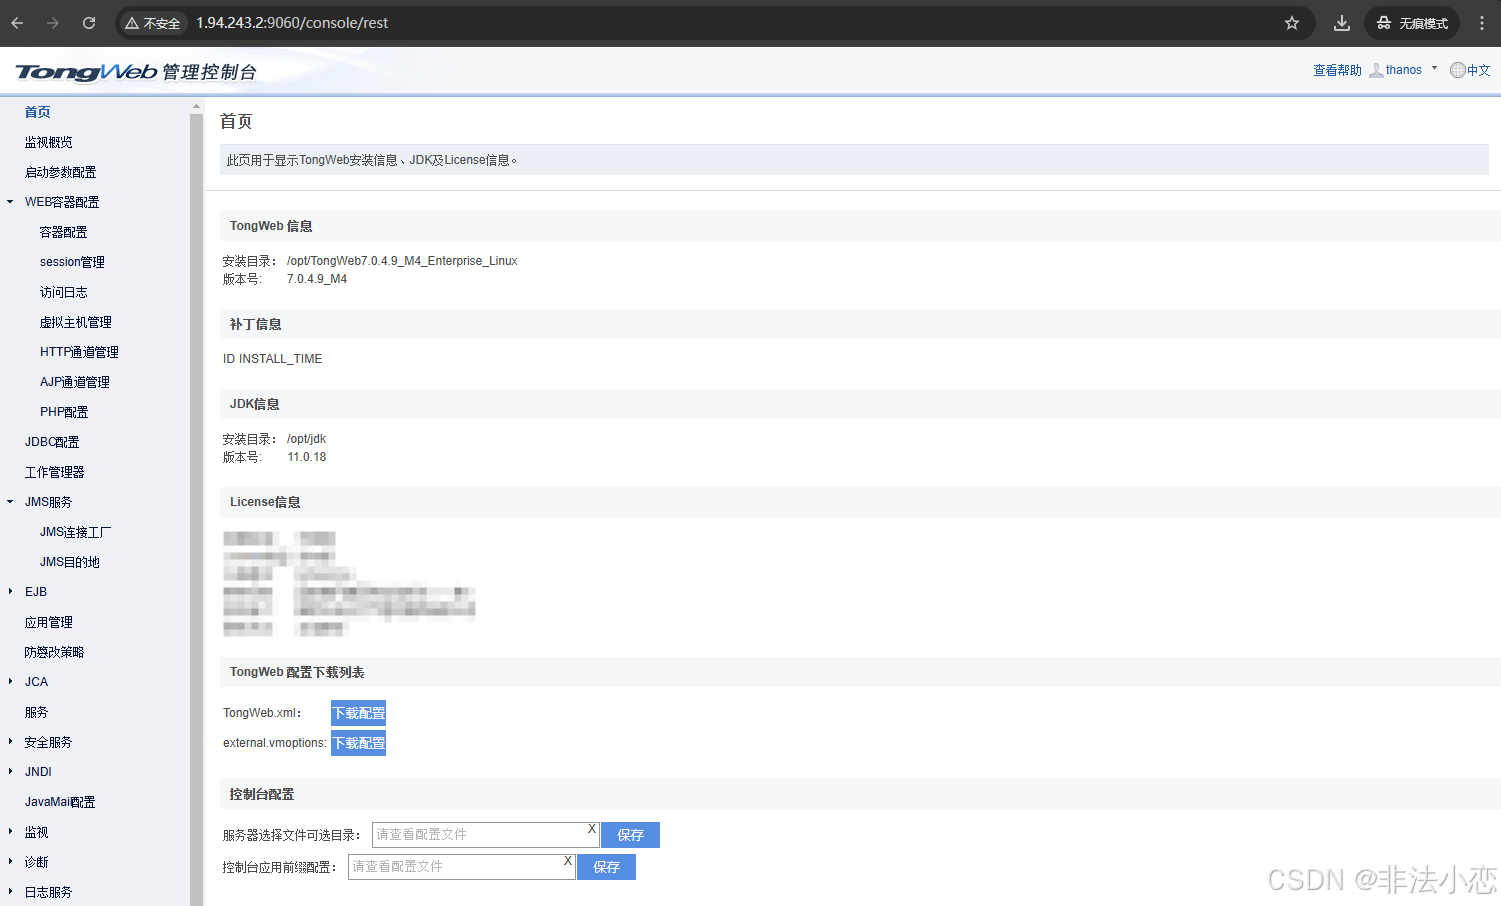Image resolution: width=1501 pixels, height=906 pixels.
Task: Select JMS连接工厂
Action: pyautogui.click(x=76, y=532)
